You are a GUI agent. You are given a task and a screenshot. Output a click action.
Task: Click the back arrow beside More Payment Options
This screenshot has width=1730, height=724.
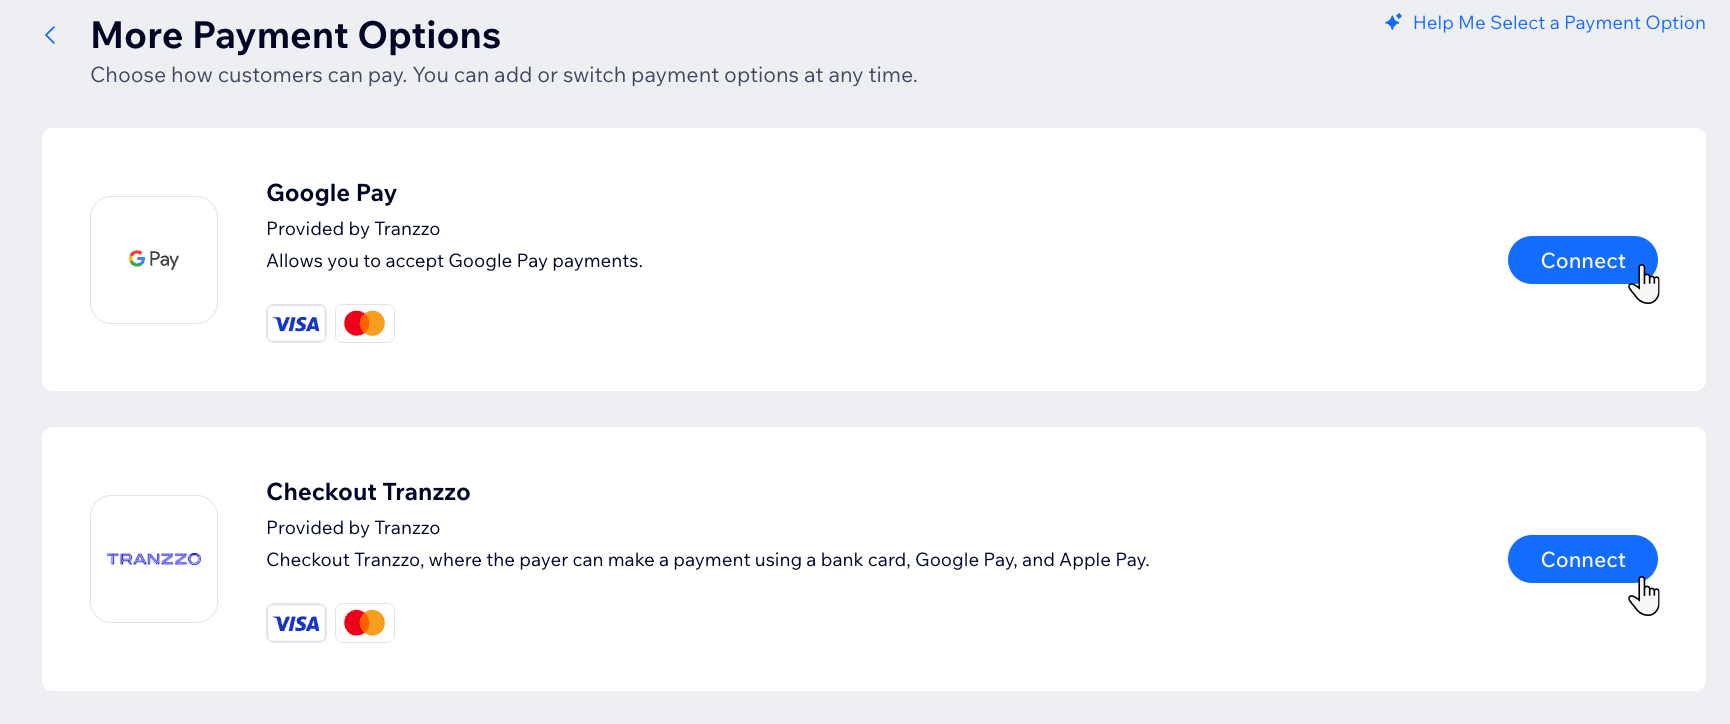coord(50,34)
